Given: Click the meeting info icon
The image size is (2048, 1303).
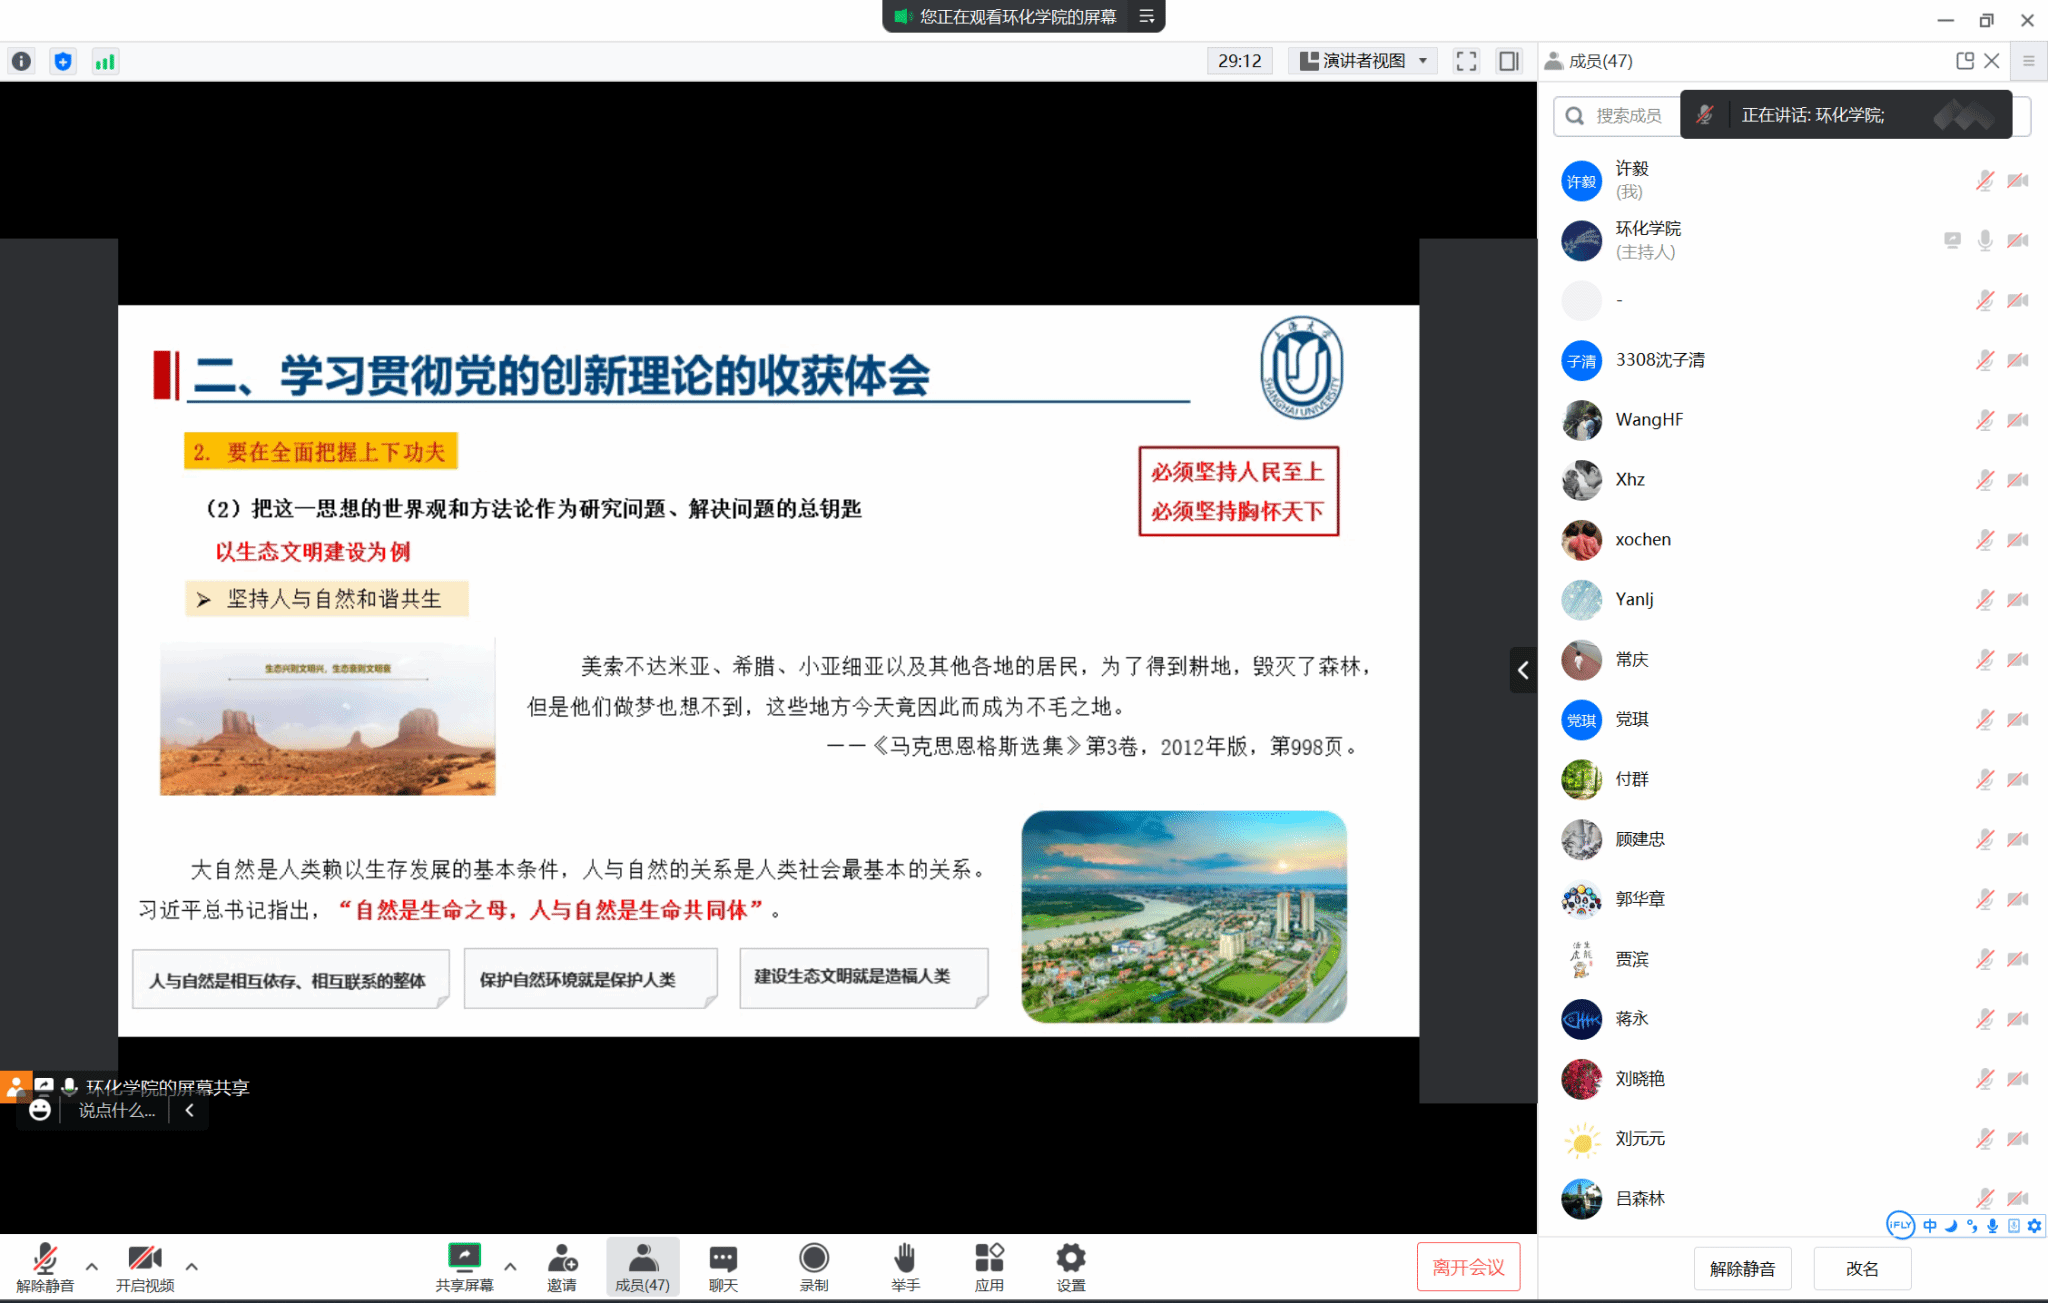Looking at the screenshot, I should pyautogui.click(x=21, y=61).
